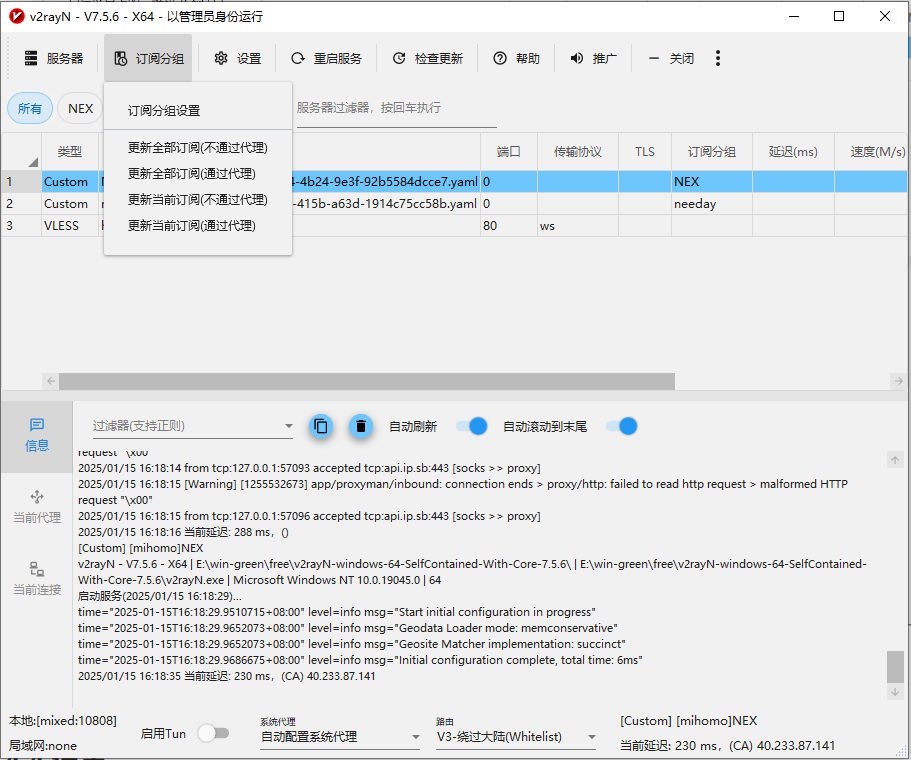The image size is (911, 760).
Task: Open 帮助 help icon in toolbar
Action: click(x=500, y=59)
